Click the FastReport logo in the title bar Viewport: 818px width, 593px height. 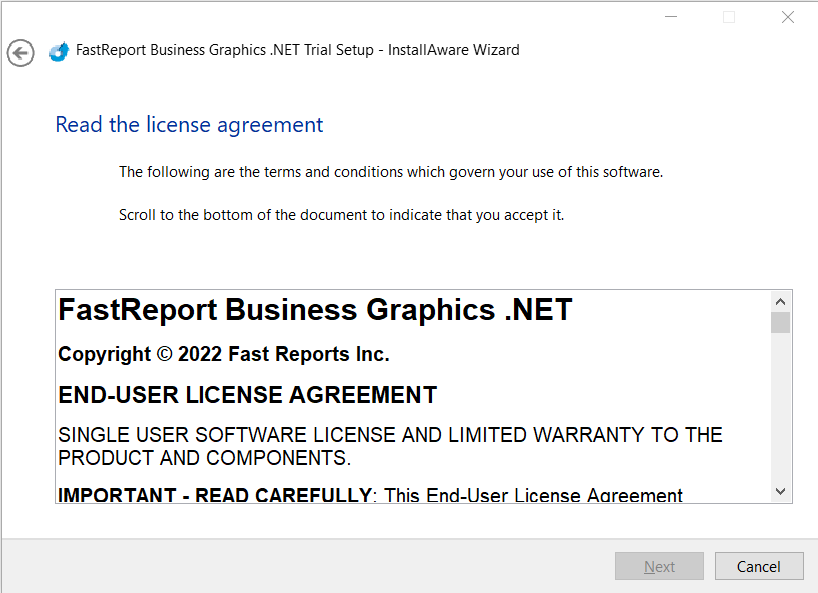59,49
